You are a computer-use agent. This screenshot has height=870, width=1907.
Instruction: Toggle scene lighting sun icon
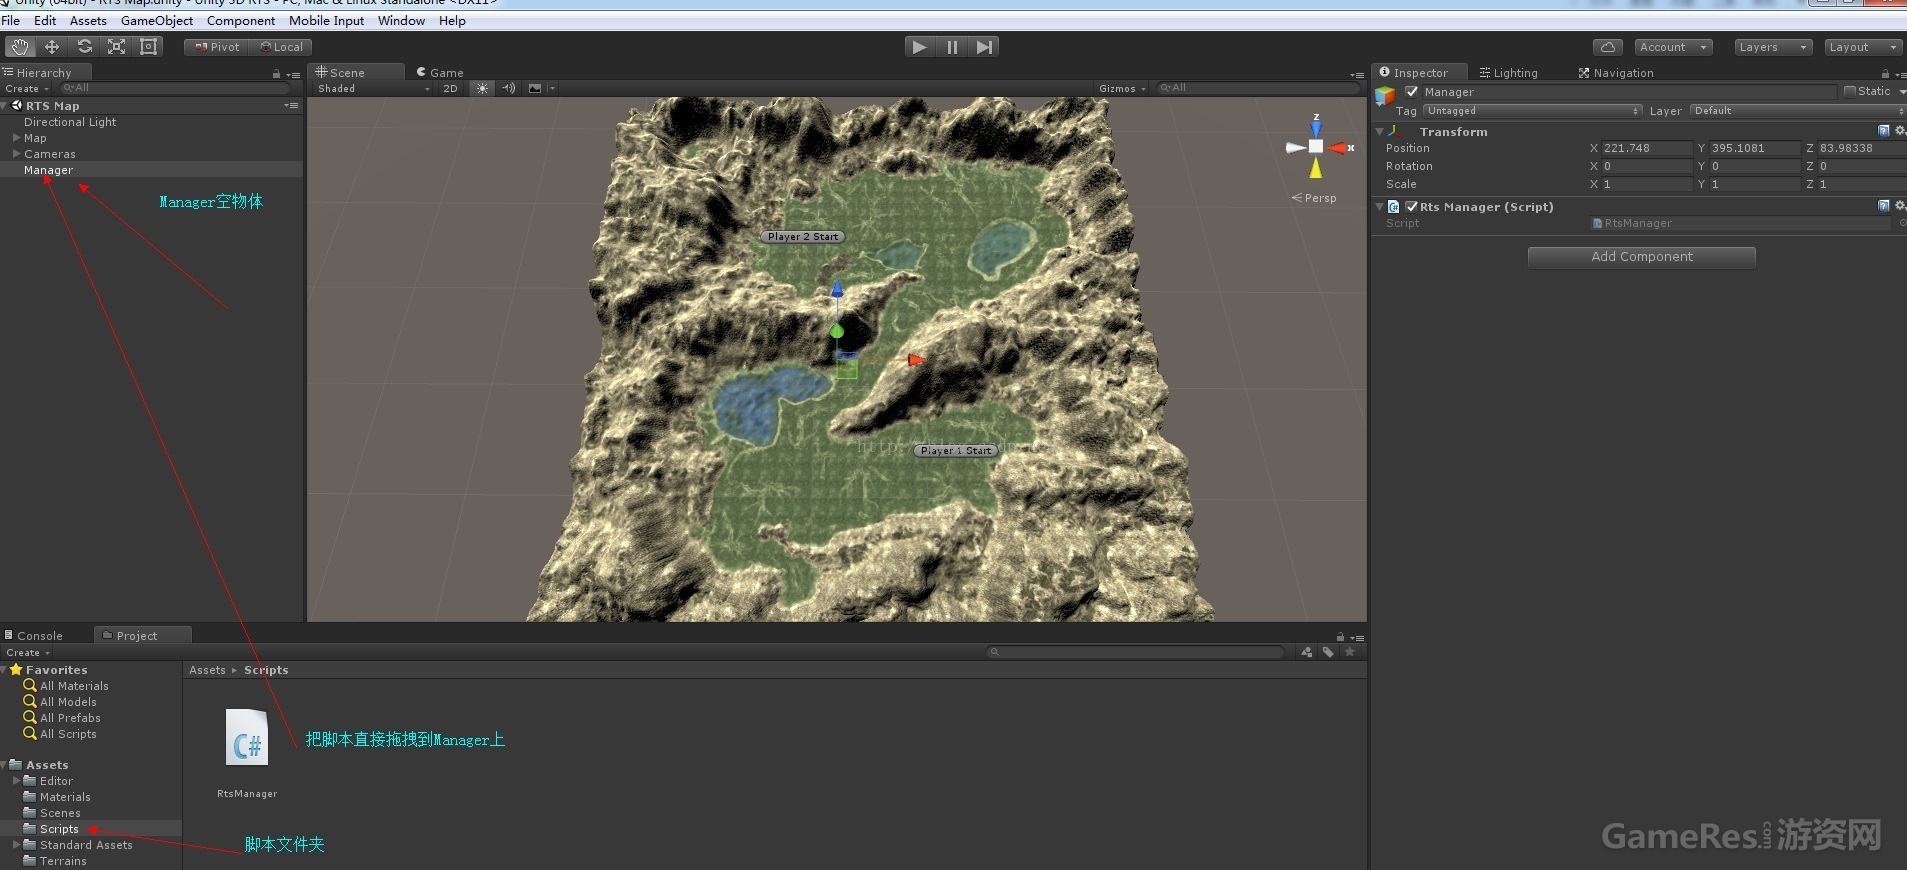coord(483,88)
